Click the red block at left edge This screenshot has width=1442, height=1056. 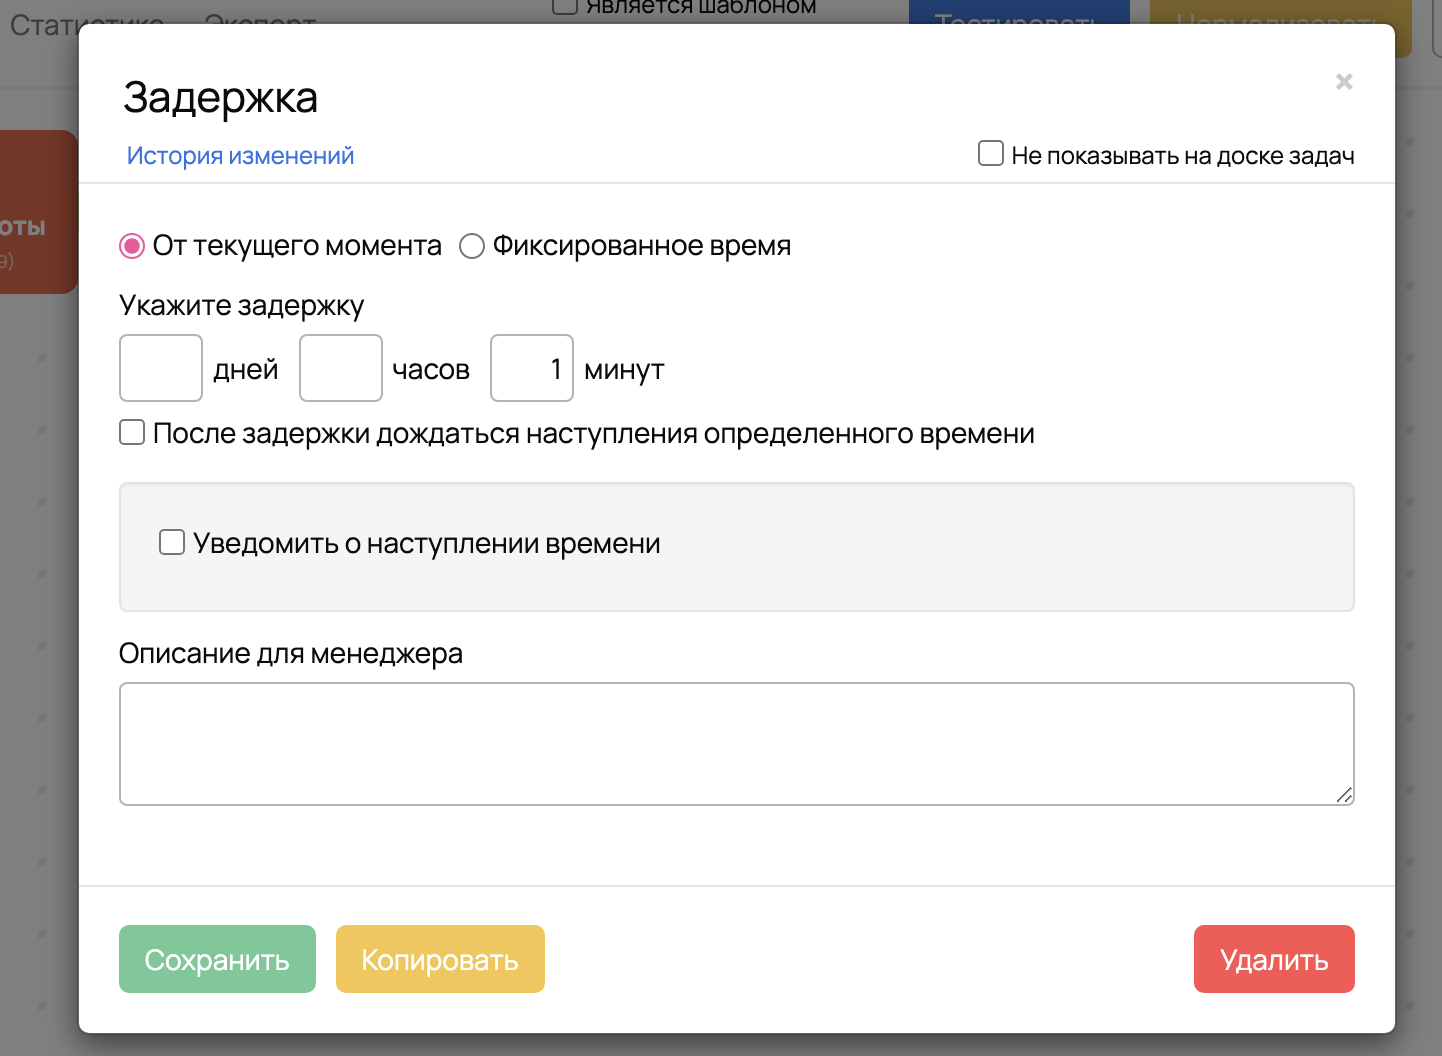pyautogui.click(x=38, y=211)
